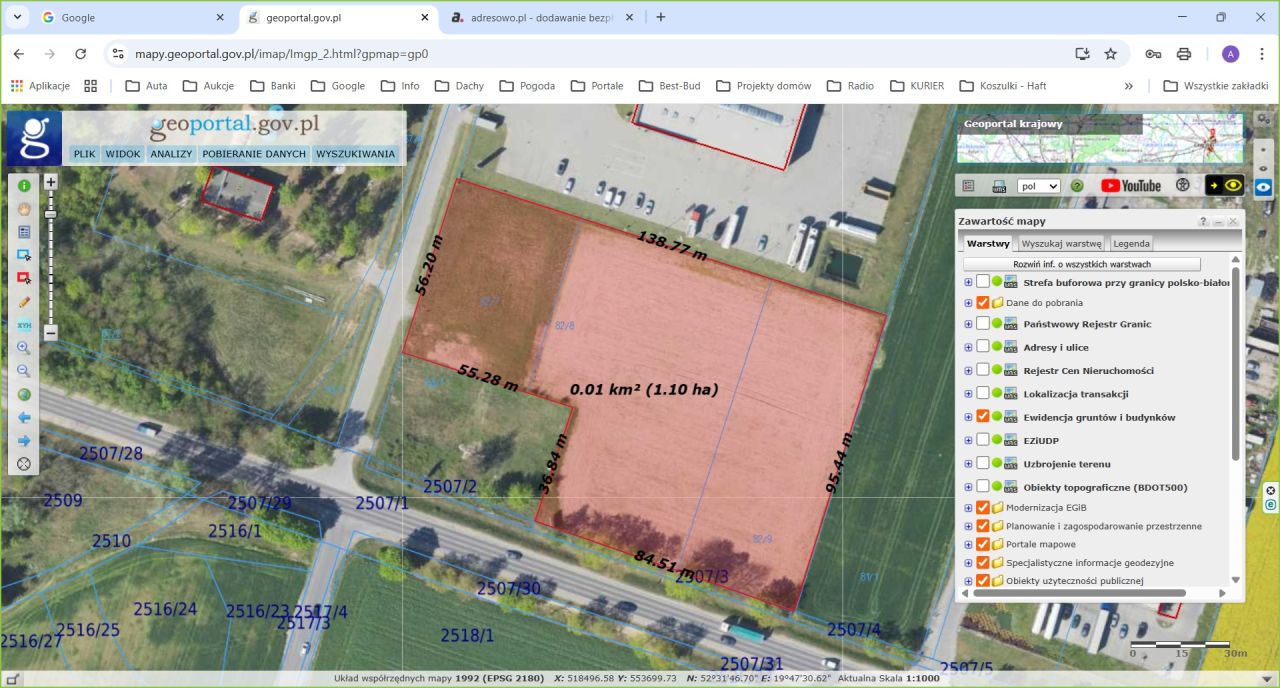
Task: Check the Uzbrojenie terenu layer checkbox
Action: (983, 464)
